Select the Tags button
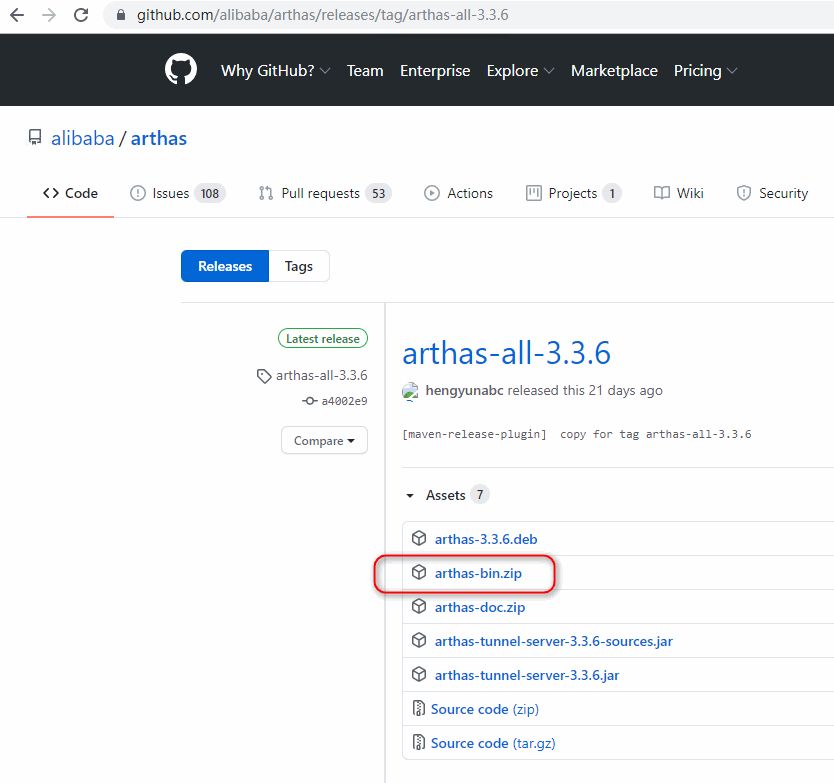The width and height of the screenshot is (834, 783). tap(299, 266)
